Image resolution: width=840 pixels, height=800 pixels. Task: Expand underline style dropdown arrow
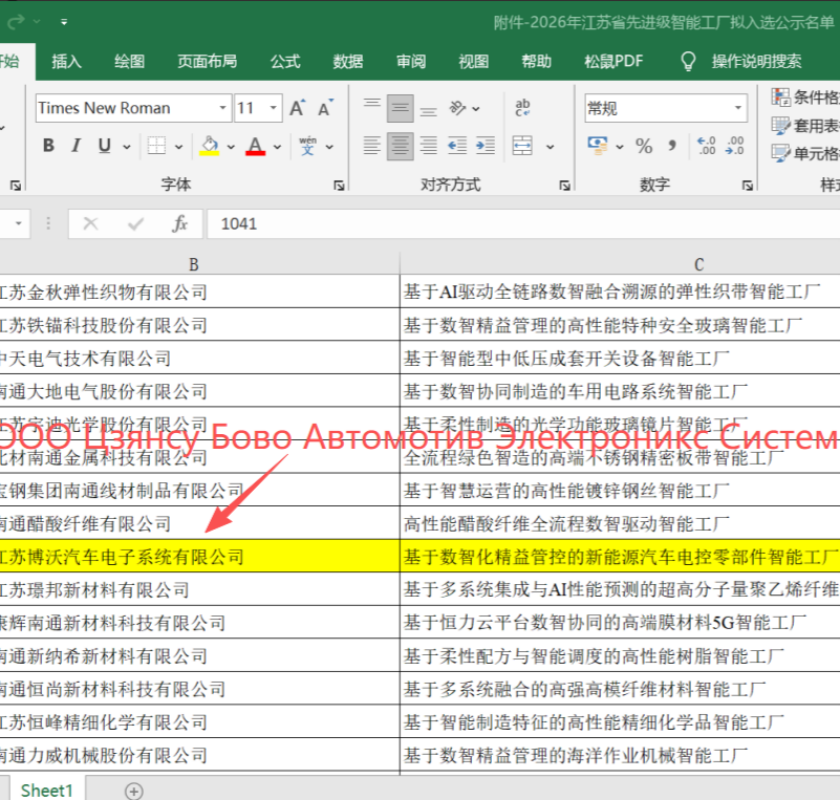126,146
